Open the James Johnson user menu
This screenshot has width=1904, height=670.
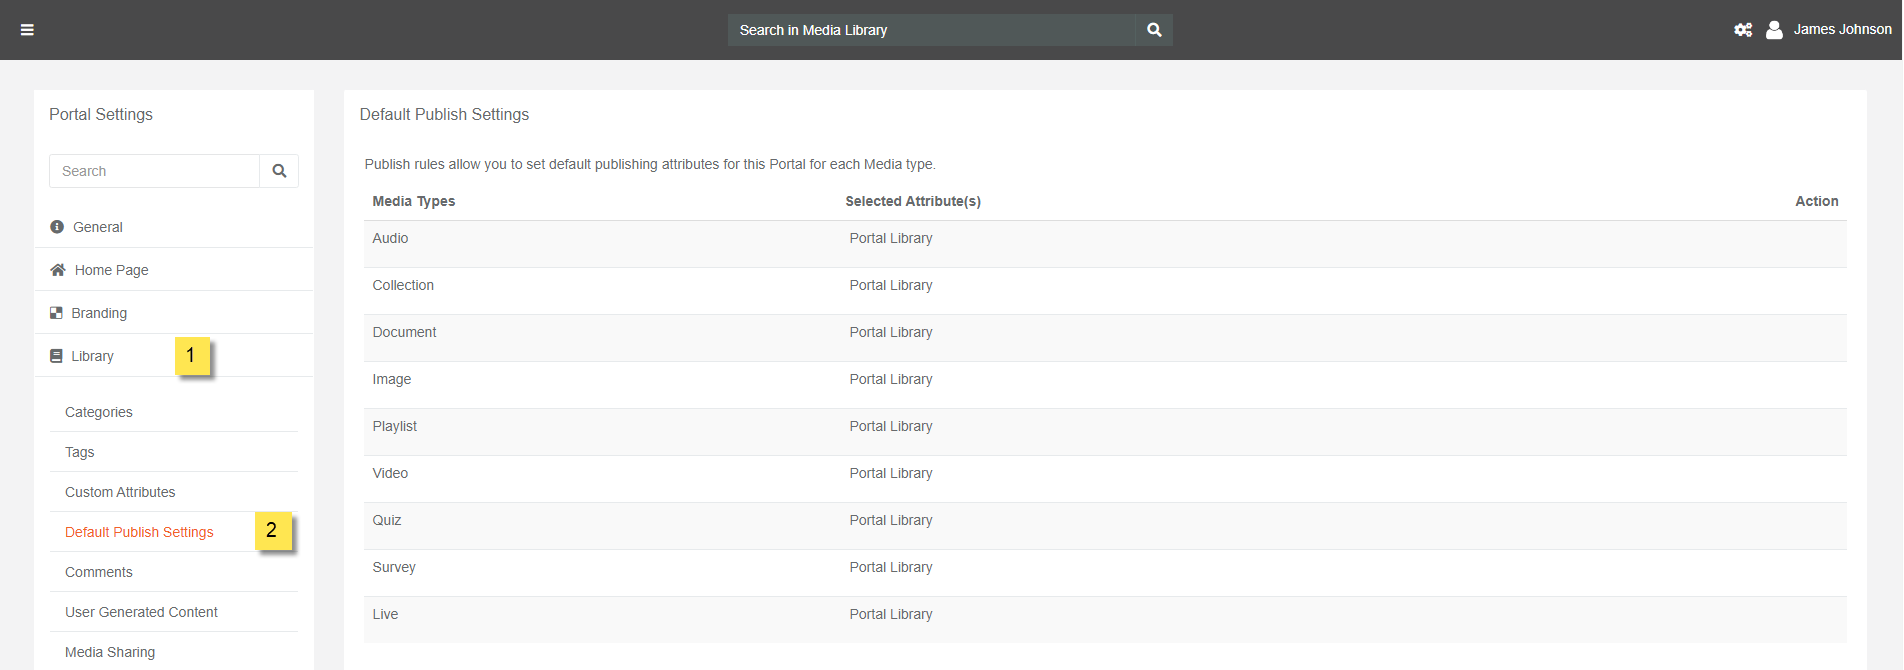pos(1842,30)
